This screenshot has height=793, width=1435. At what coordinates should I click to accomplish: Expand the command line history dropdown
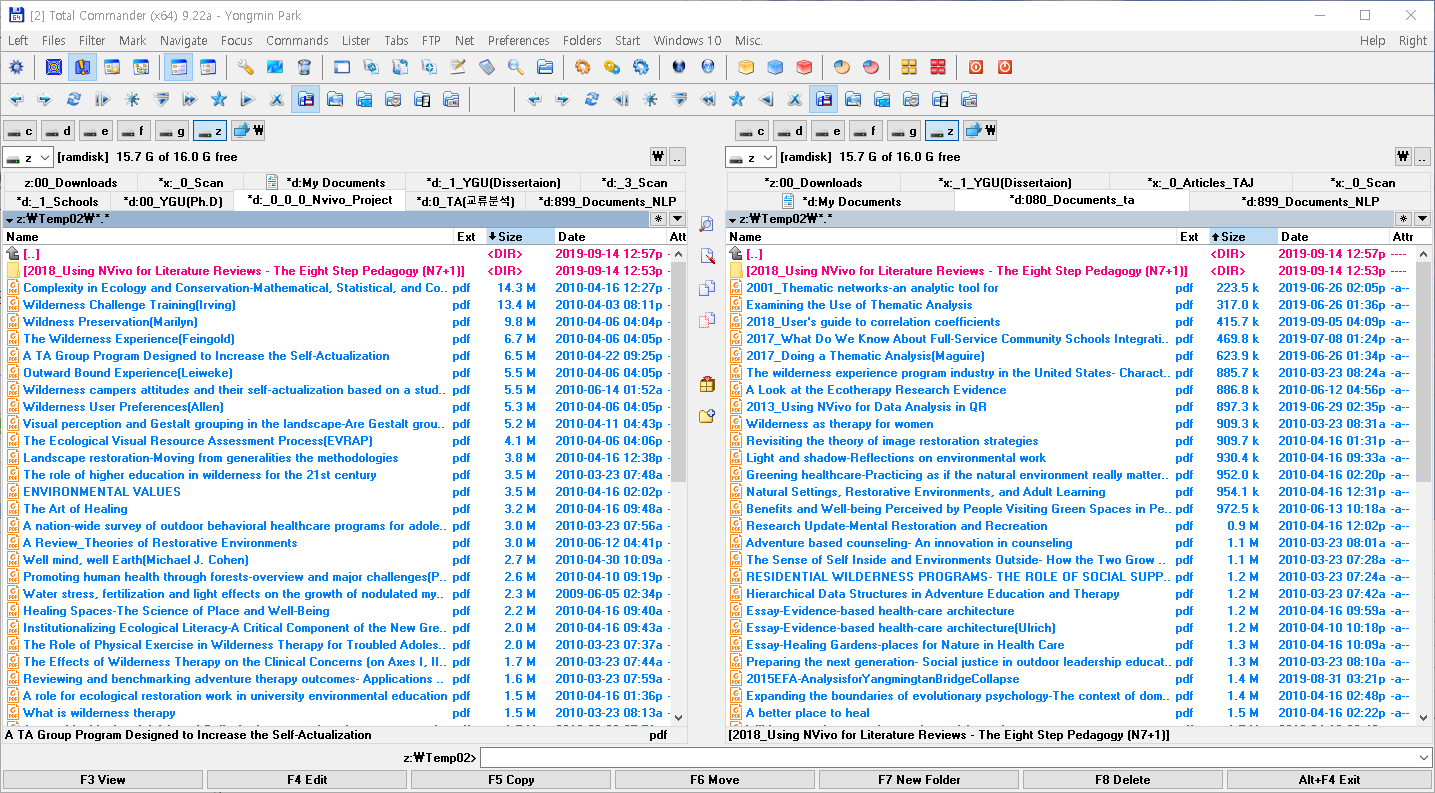coord(1423,758)
